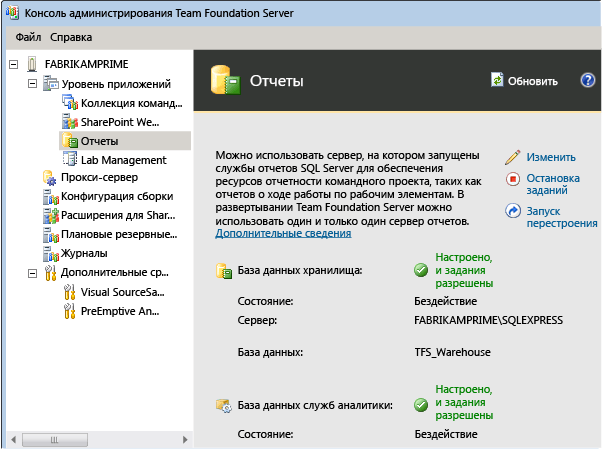The width and height of the screenshot is (602, 449).
Task: Click the Team Foundation Server title bar icon
Action: click(x=12, y=13)
